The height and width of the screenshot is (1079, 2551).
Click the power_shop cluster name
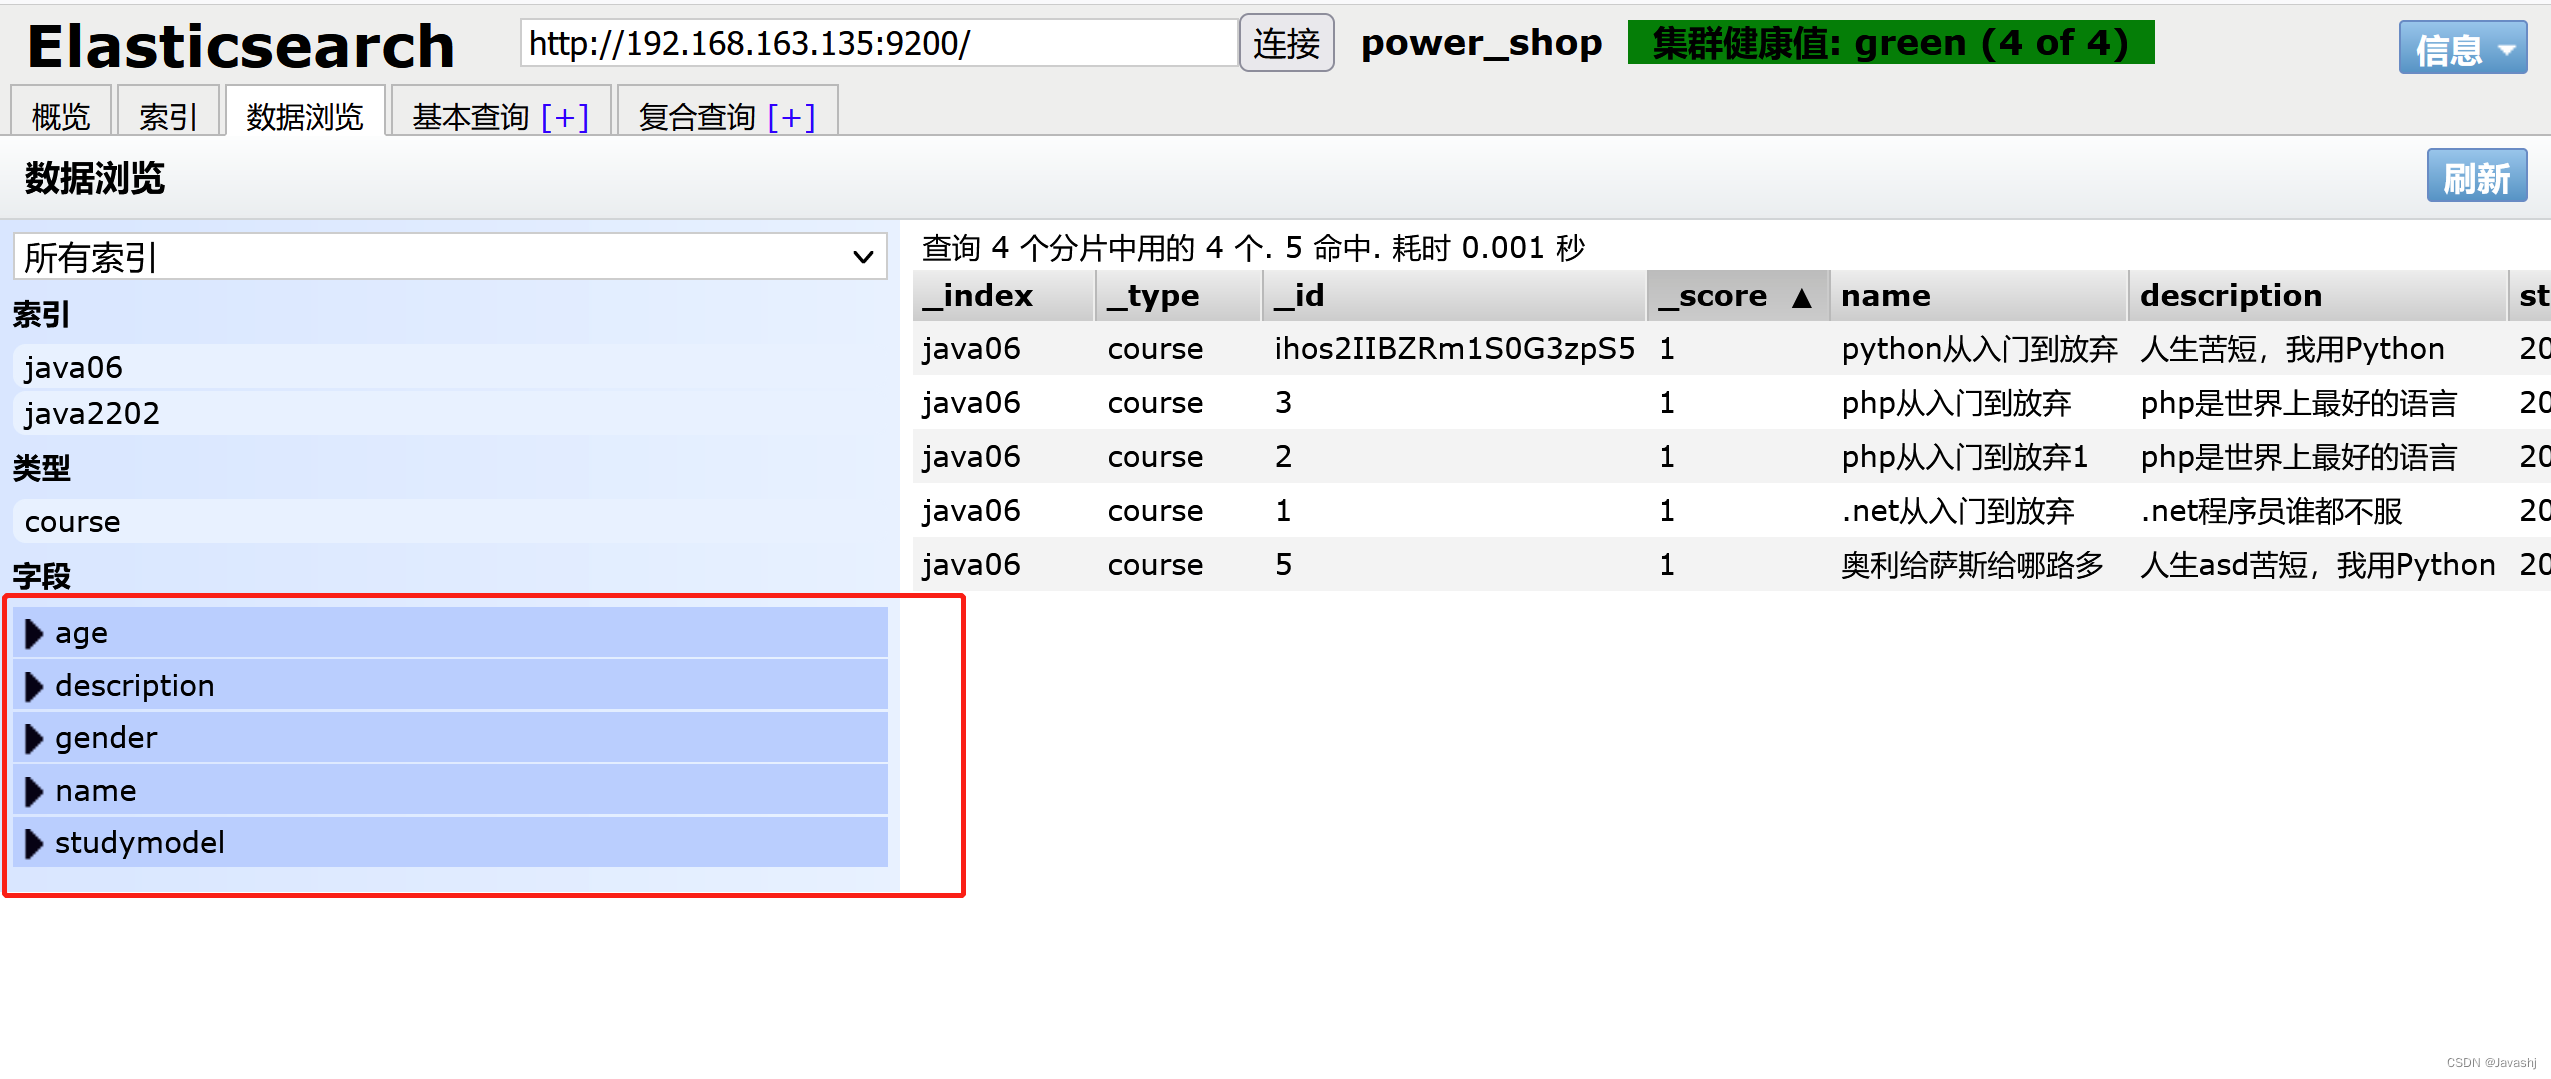1481,43
